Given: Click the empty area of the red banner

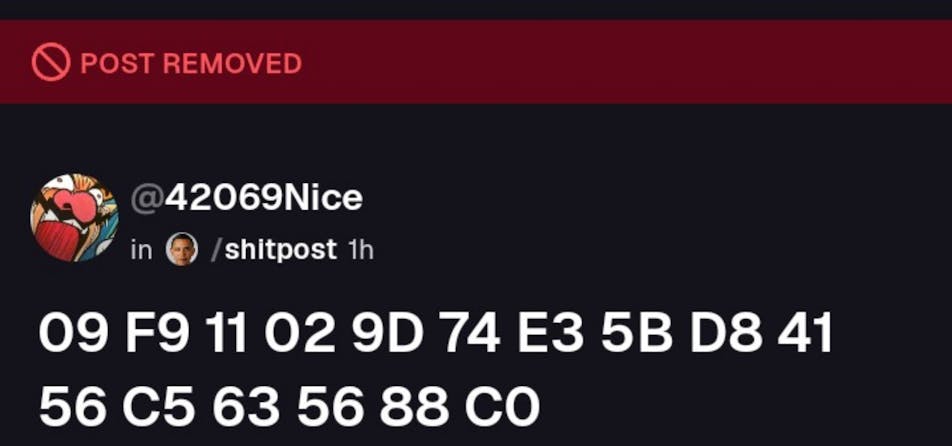Looking at the screenshot, I should tap(620, 62).
